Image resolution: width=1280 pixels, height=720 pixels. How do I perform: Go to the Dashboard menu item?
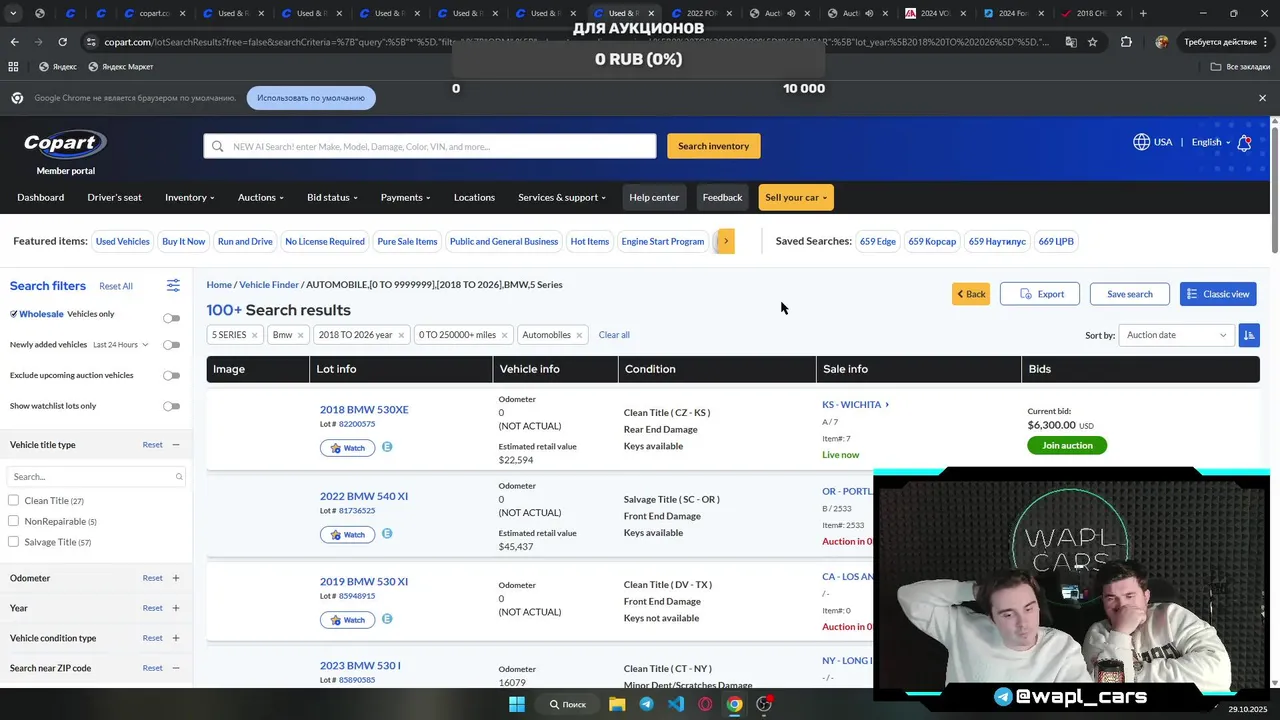pos(40,197)
